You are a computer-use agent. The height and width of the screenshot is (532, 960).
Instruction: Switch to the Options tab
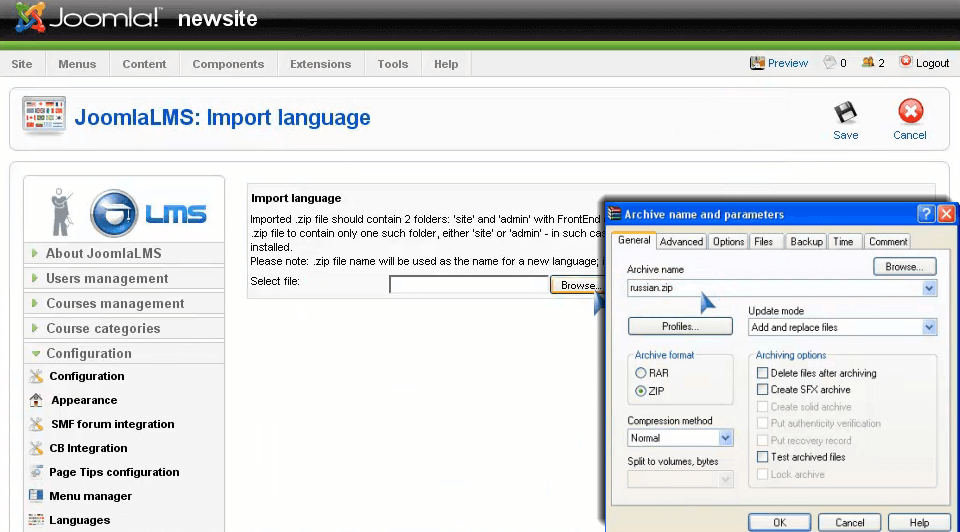(729, 242)
